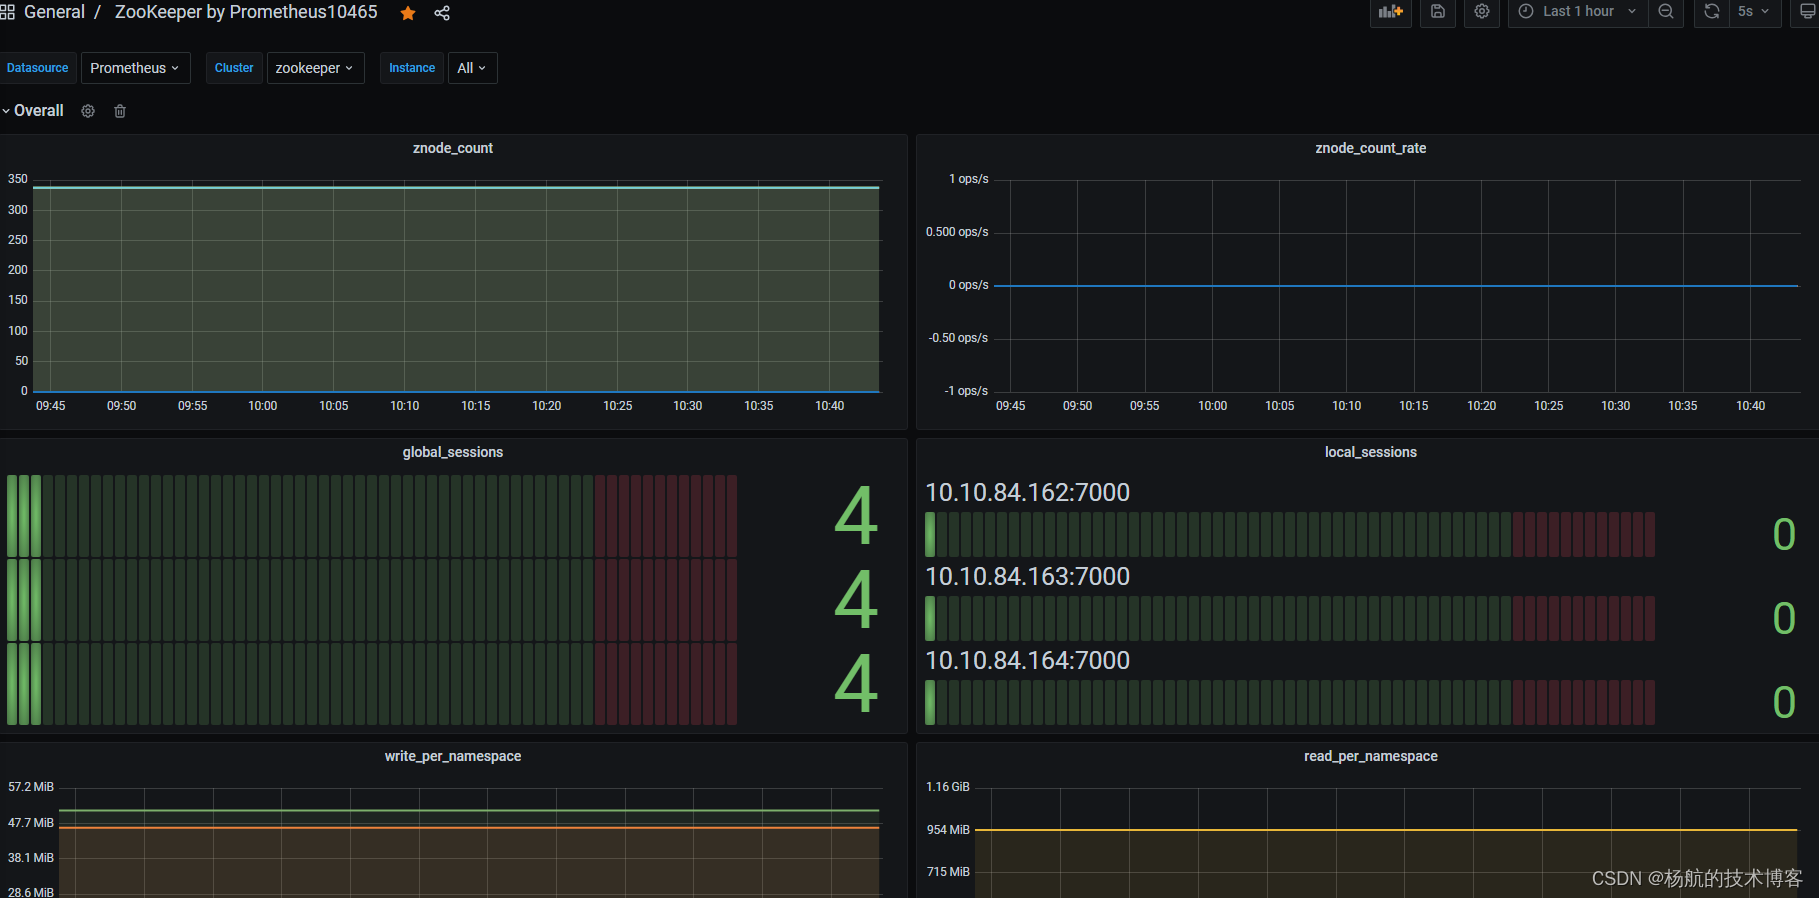Open dashboard settings gear in toolbar

[1482, 12]
